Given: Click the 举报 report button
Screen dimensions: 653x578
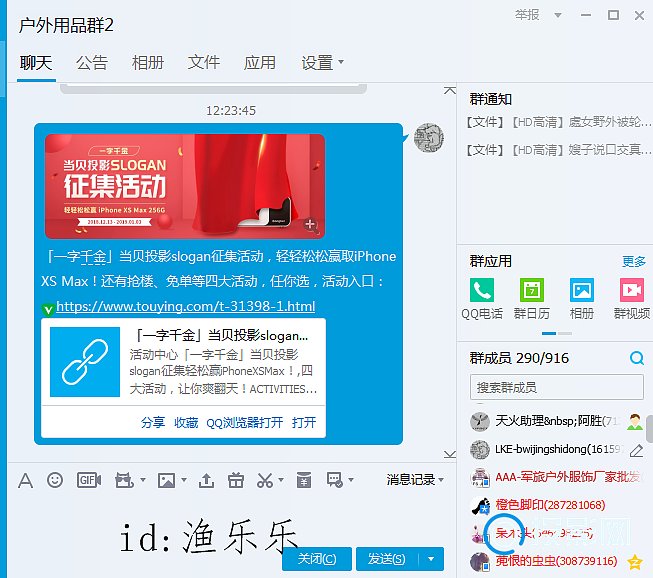Looking at the screenshot, I should [527, 15].
